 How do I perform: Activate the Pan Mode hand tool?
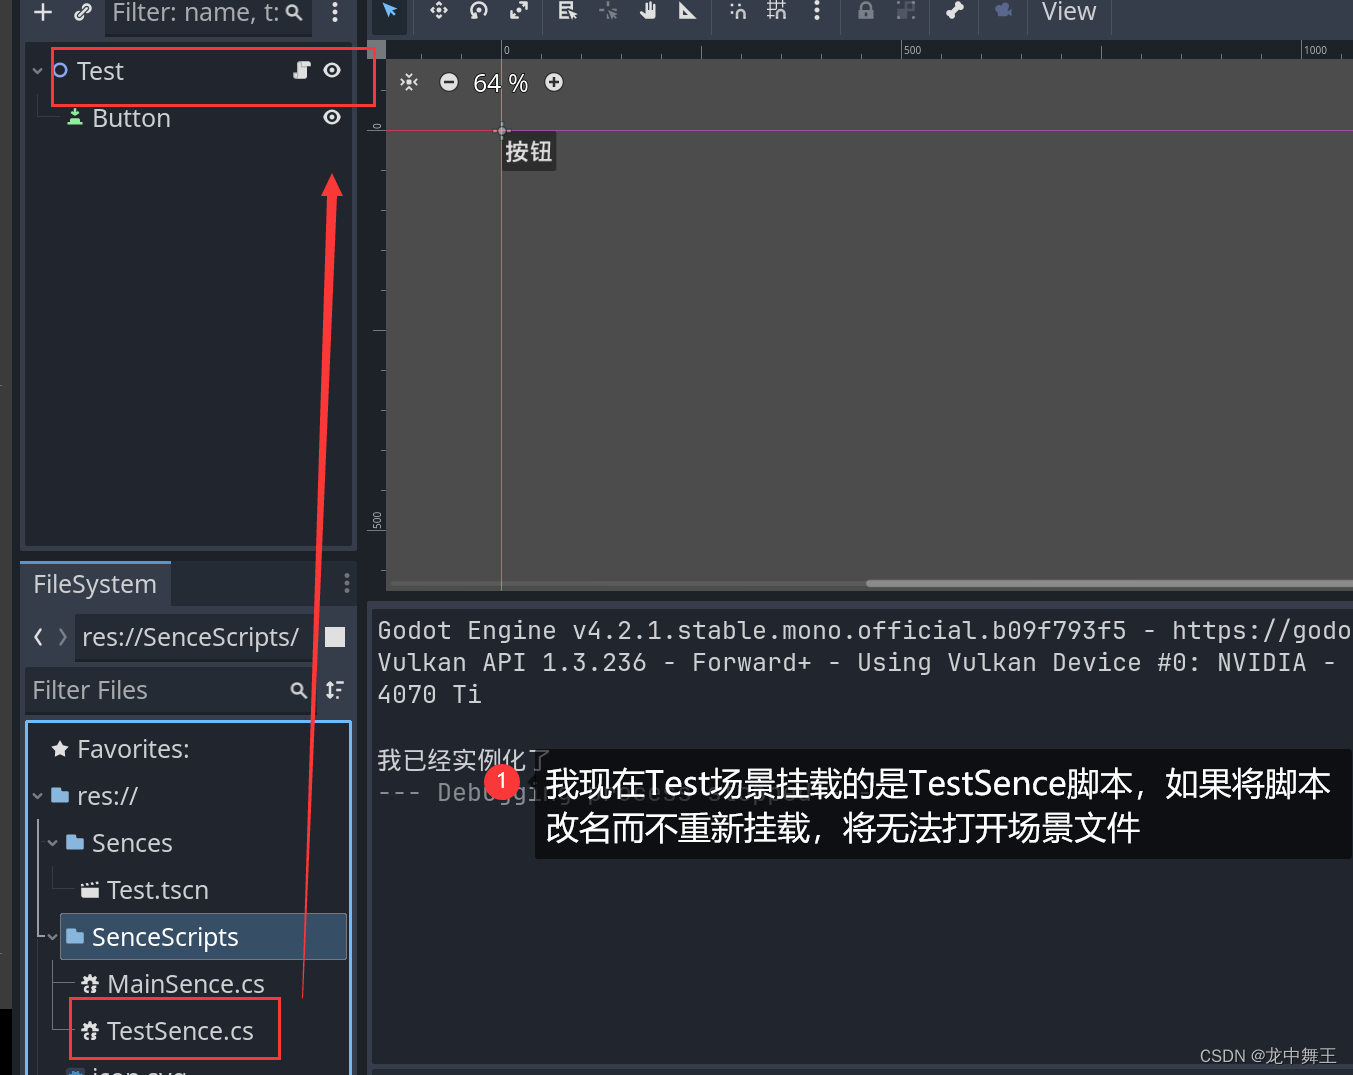pos(648,11)
